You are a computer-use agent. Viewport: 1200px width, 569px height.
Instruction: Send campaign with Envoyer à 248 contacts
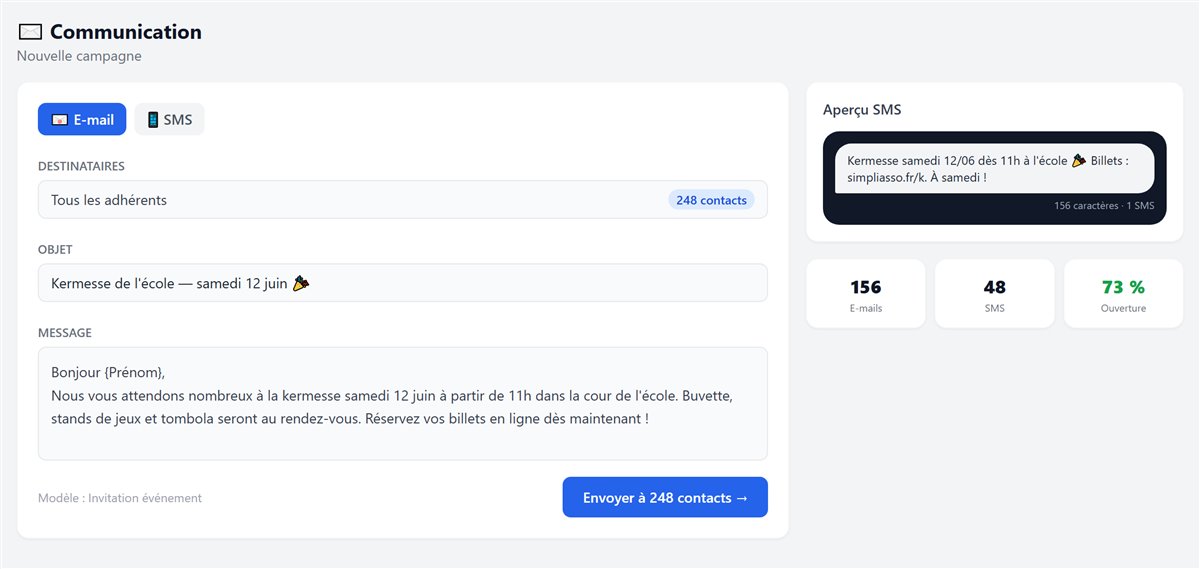665,497
